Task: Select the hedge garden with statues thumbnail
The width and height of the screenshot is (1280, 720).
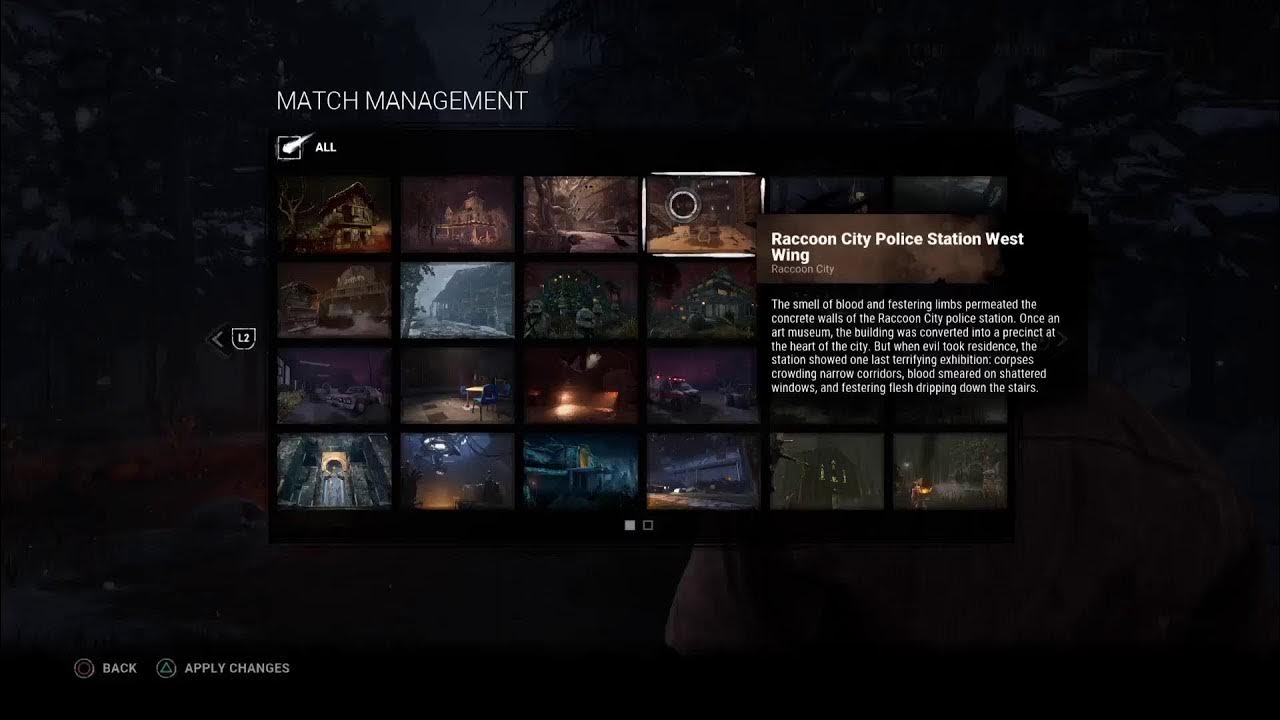Action: click(581, 300)
